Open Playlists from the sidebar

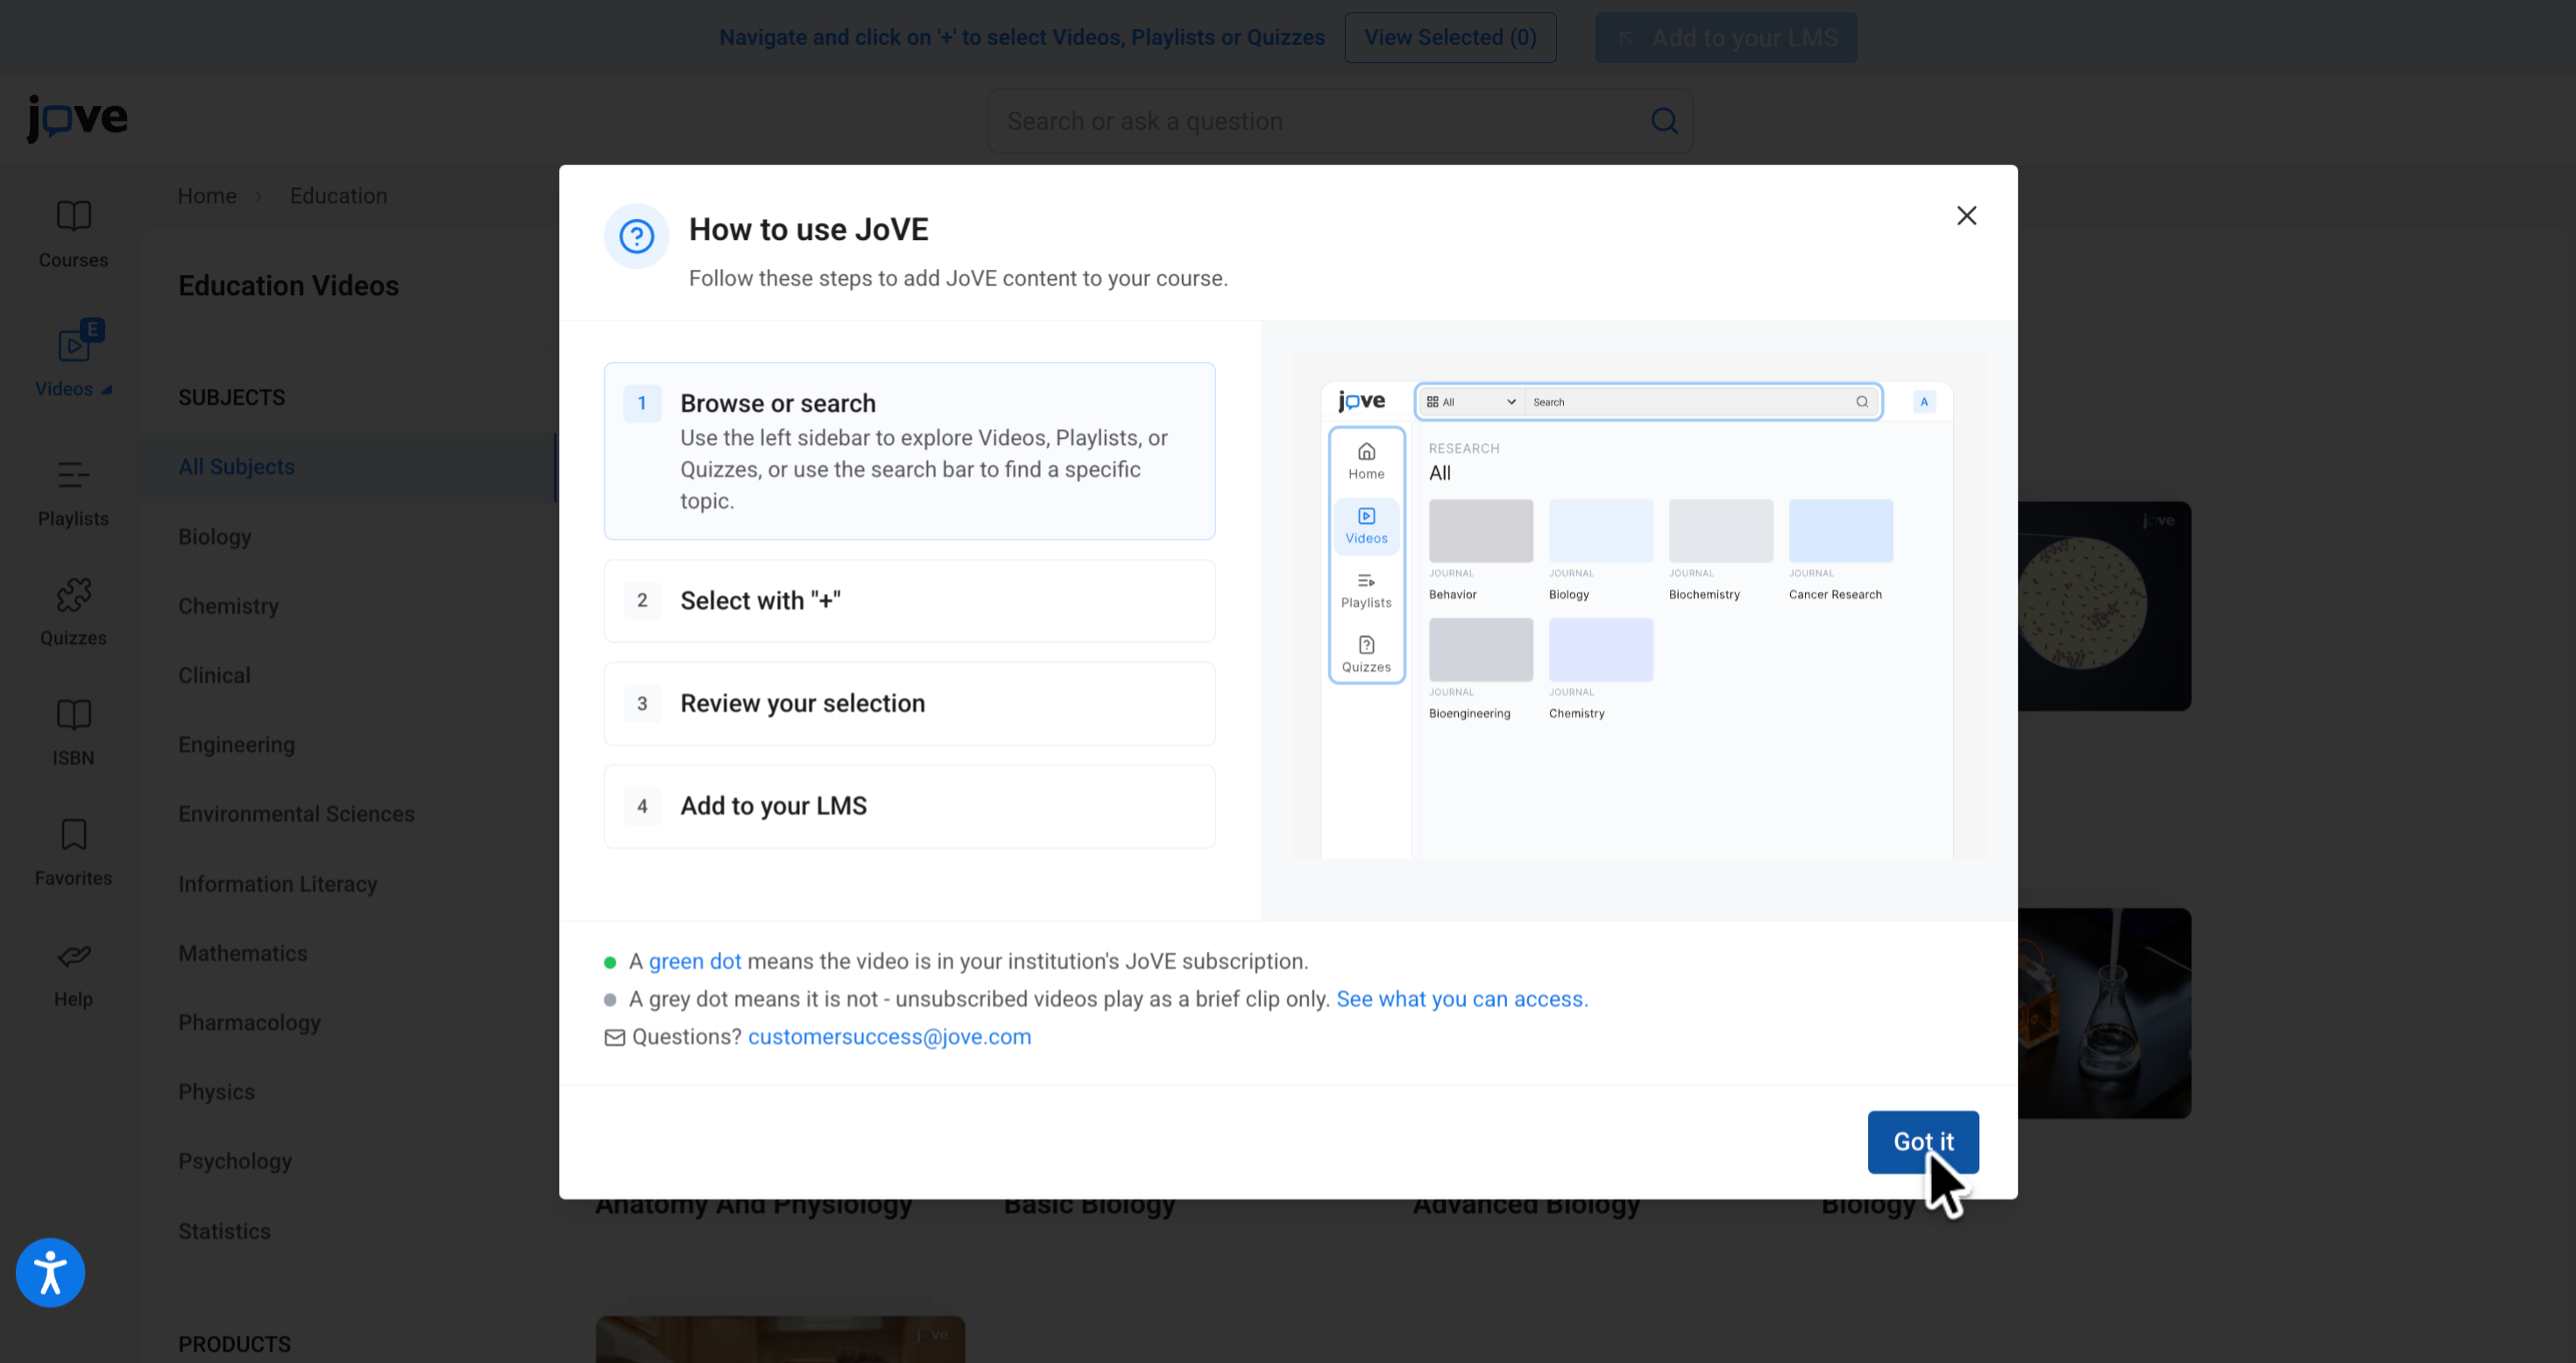(x=73, y=494)
